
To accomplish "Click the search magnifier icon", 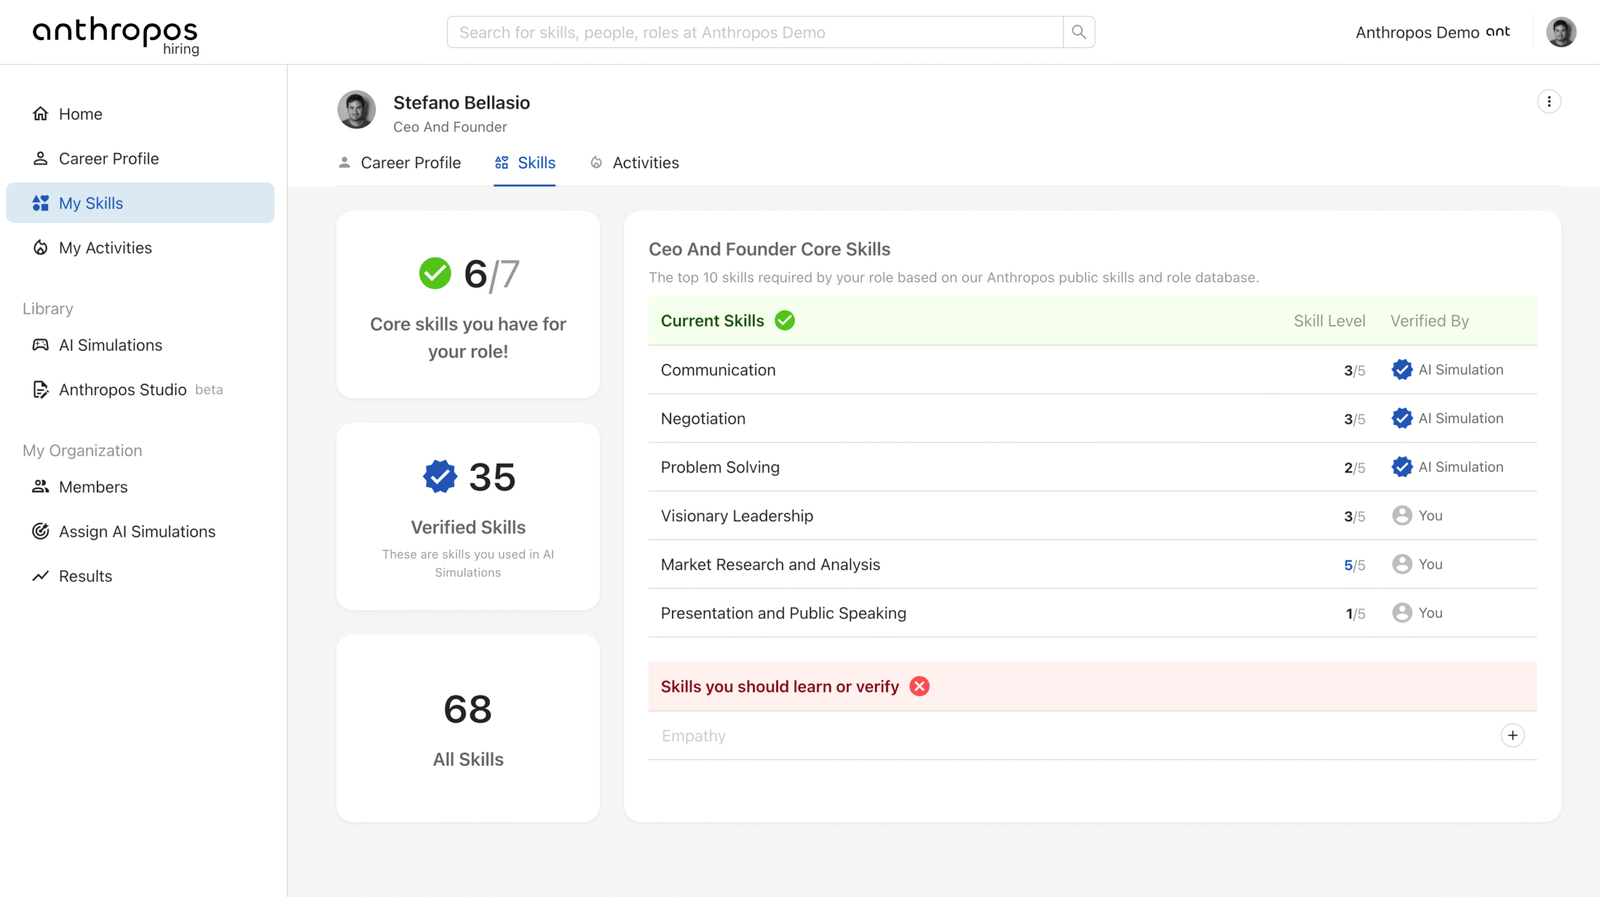I will click(1079, 32).
